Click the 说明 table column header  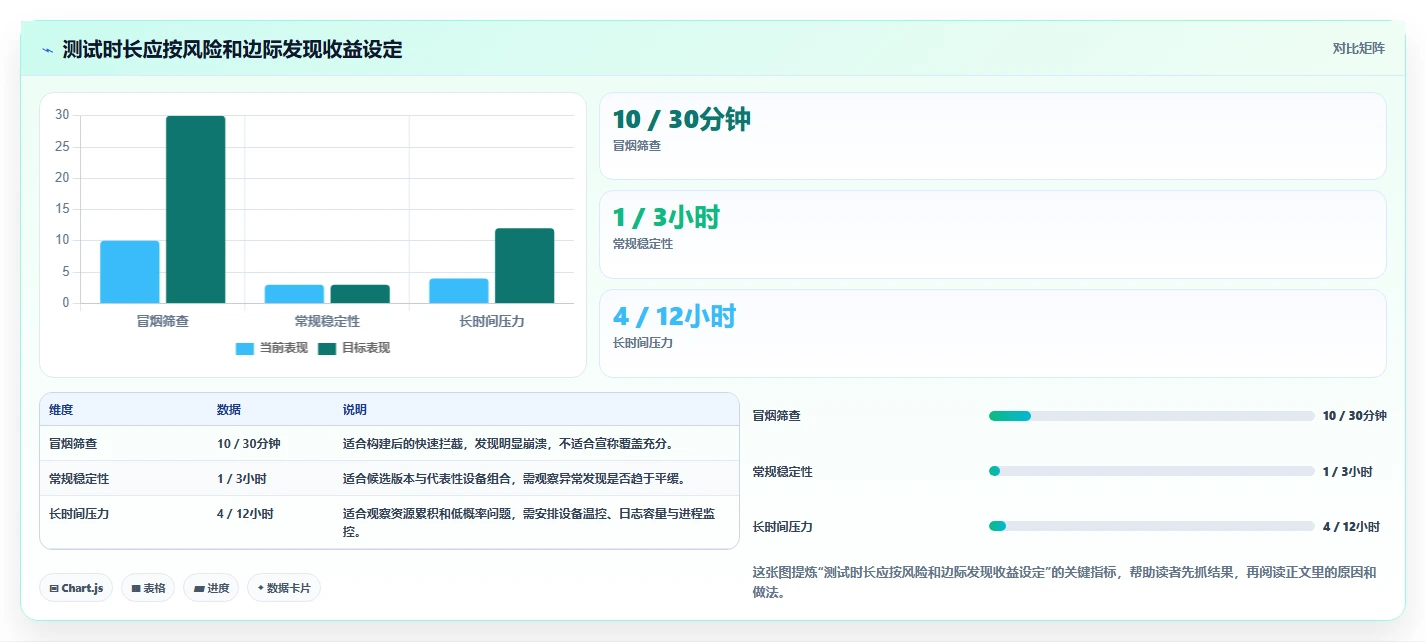tap(355, 410)
